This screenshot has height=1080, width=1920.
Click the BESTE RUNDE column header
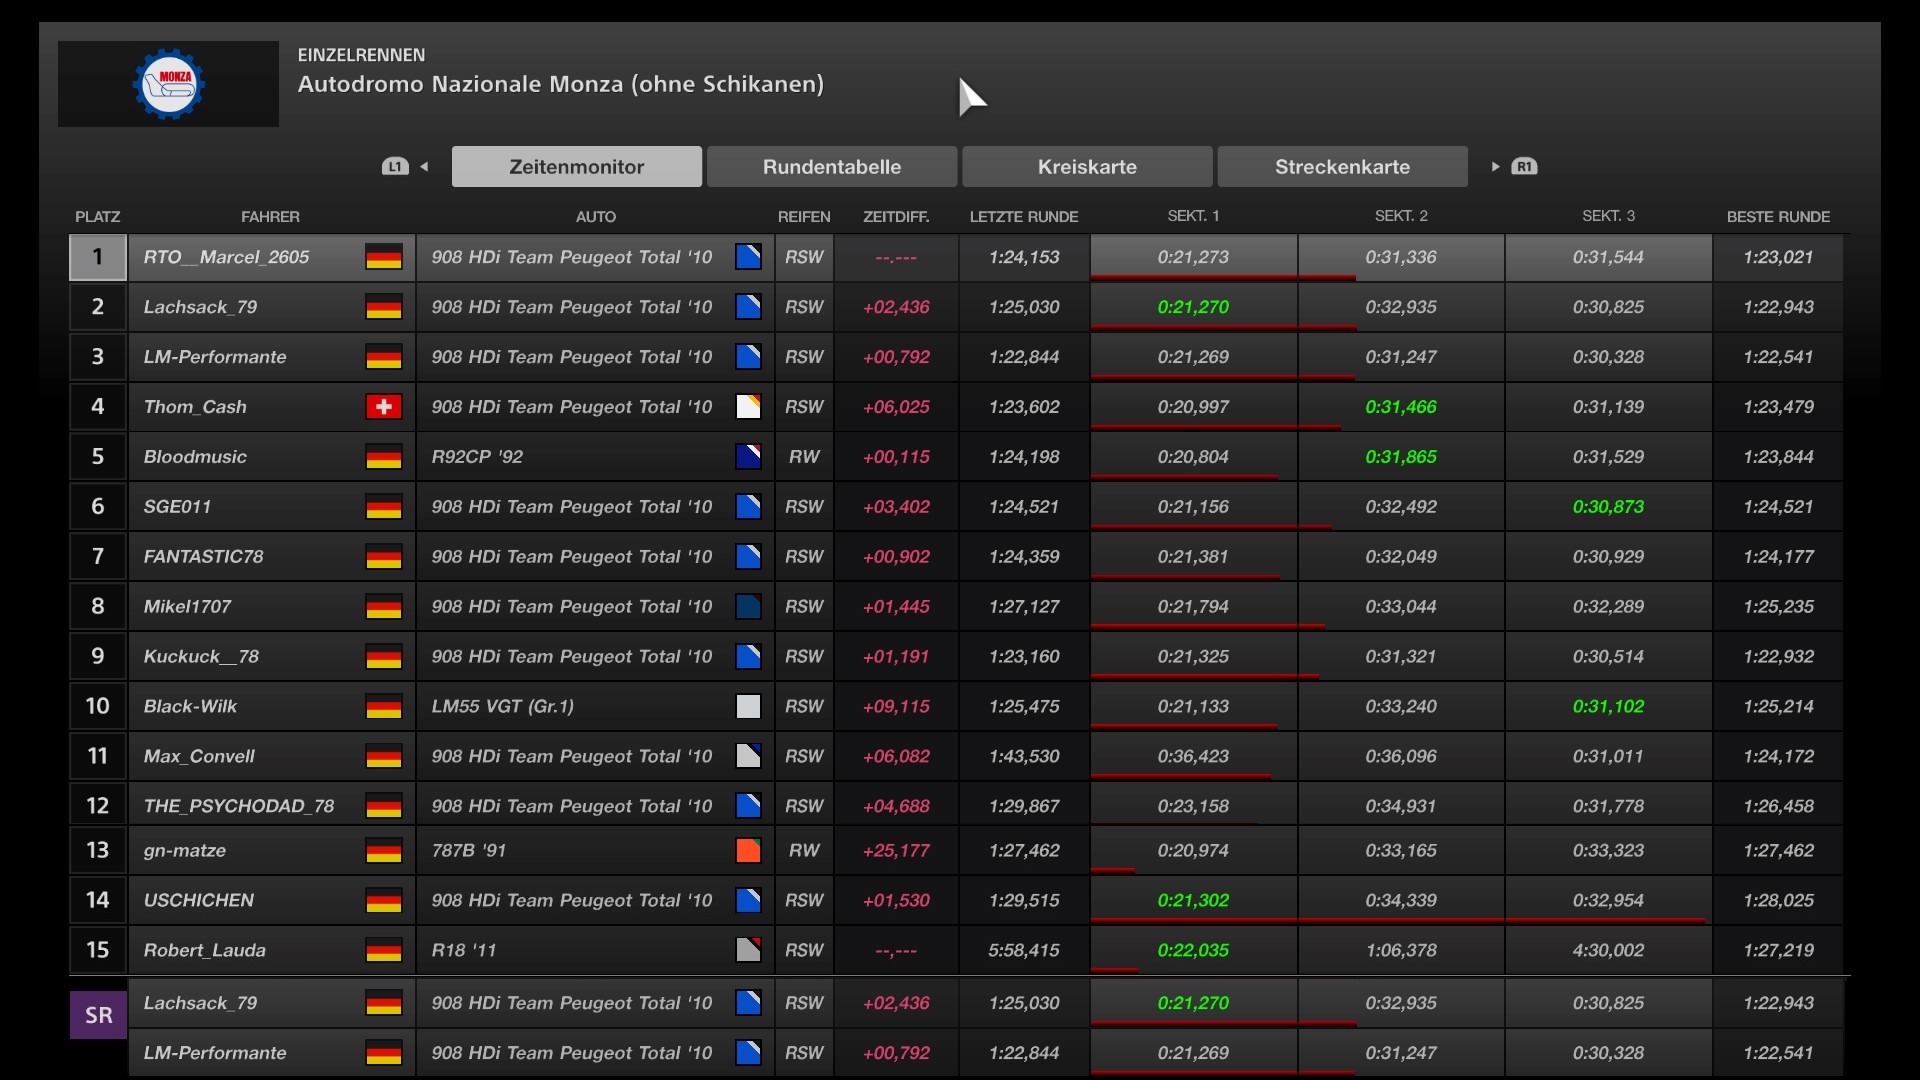[x=1778, y=216]
